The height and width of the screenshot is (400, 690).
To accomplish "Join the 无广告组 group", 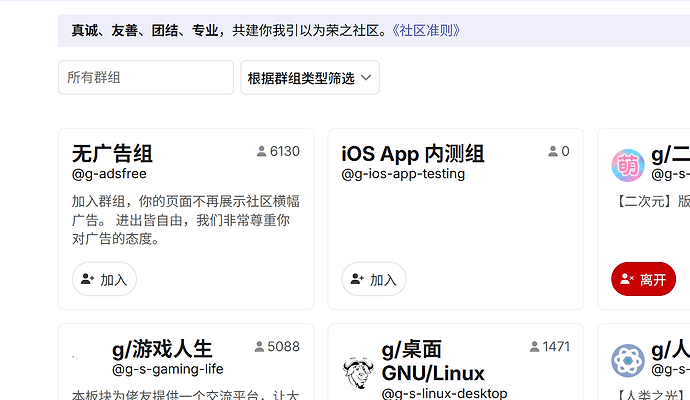I will (x=104, y=279).
